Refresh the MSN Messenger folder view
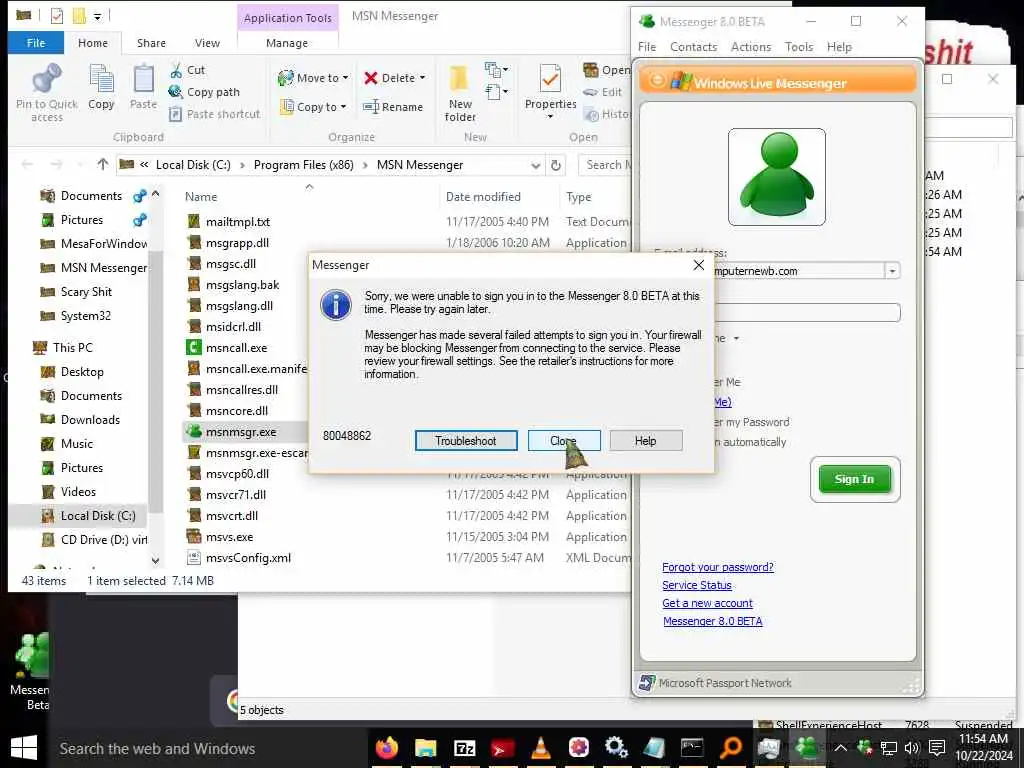The width and height of the screenshot is (1024, 768). pos(556,165)
